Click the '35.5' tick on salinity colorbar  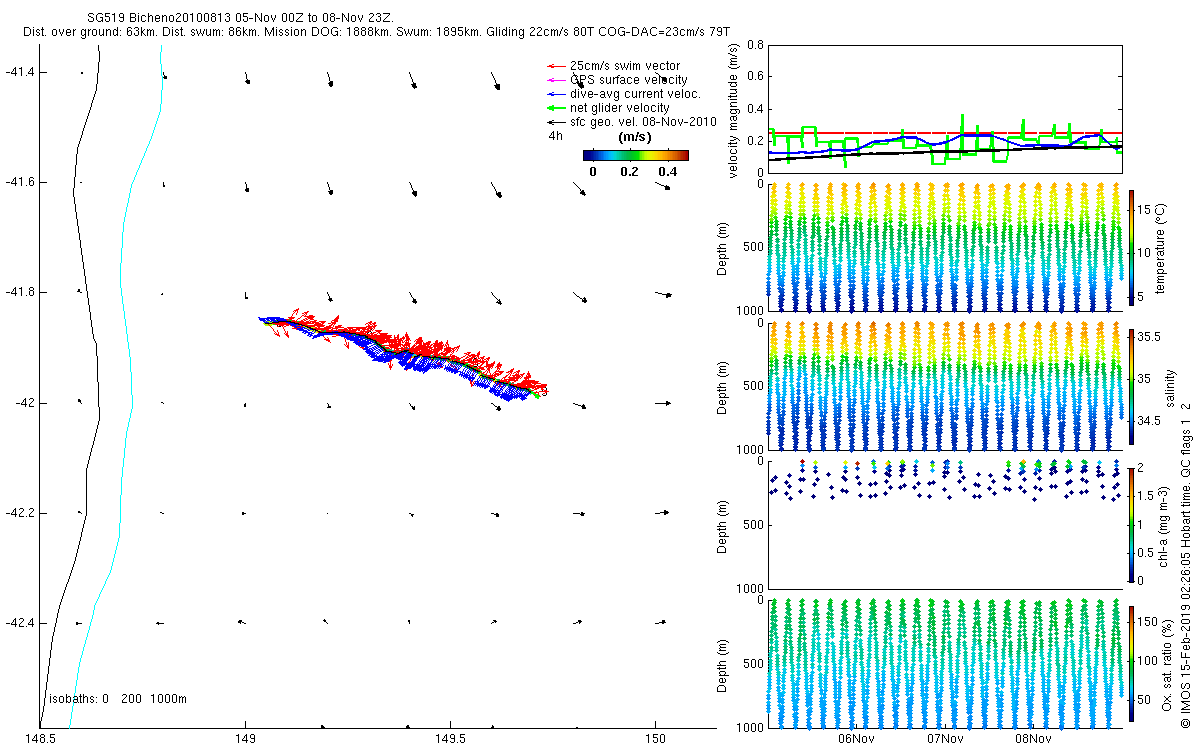(1150, 338)
